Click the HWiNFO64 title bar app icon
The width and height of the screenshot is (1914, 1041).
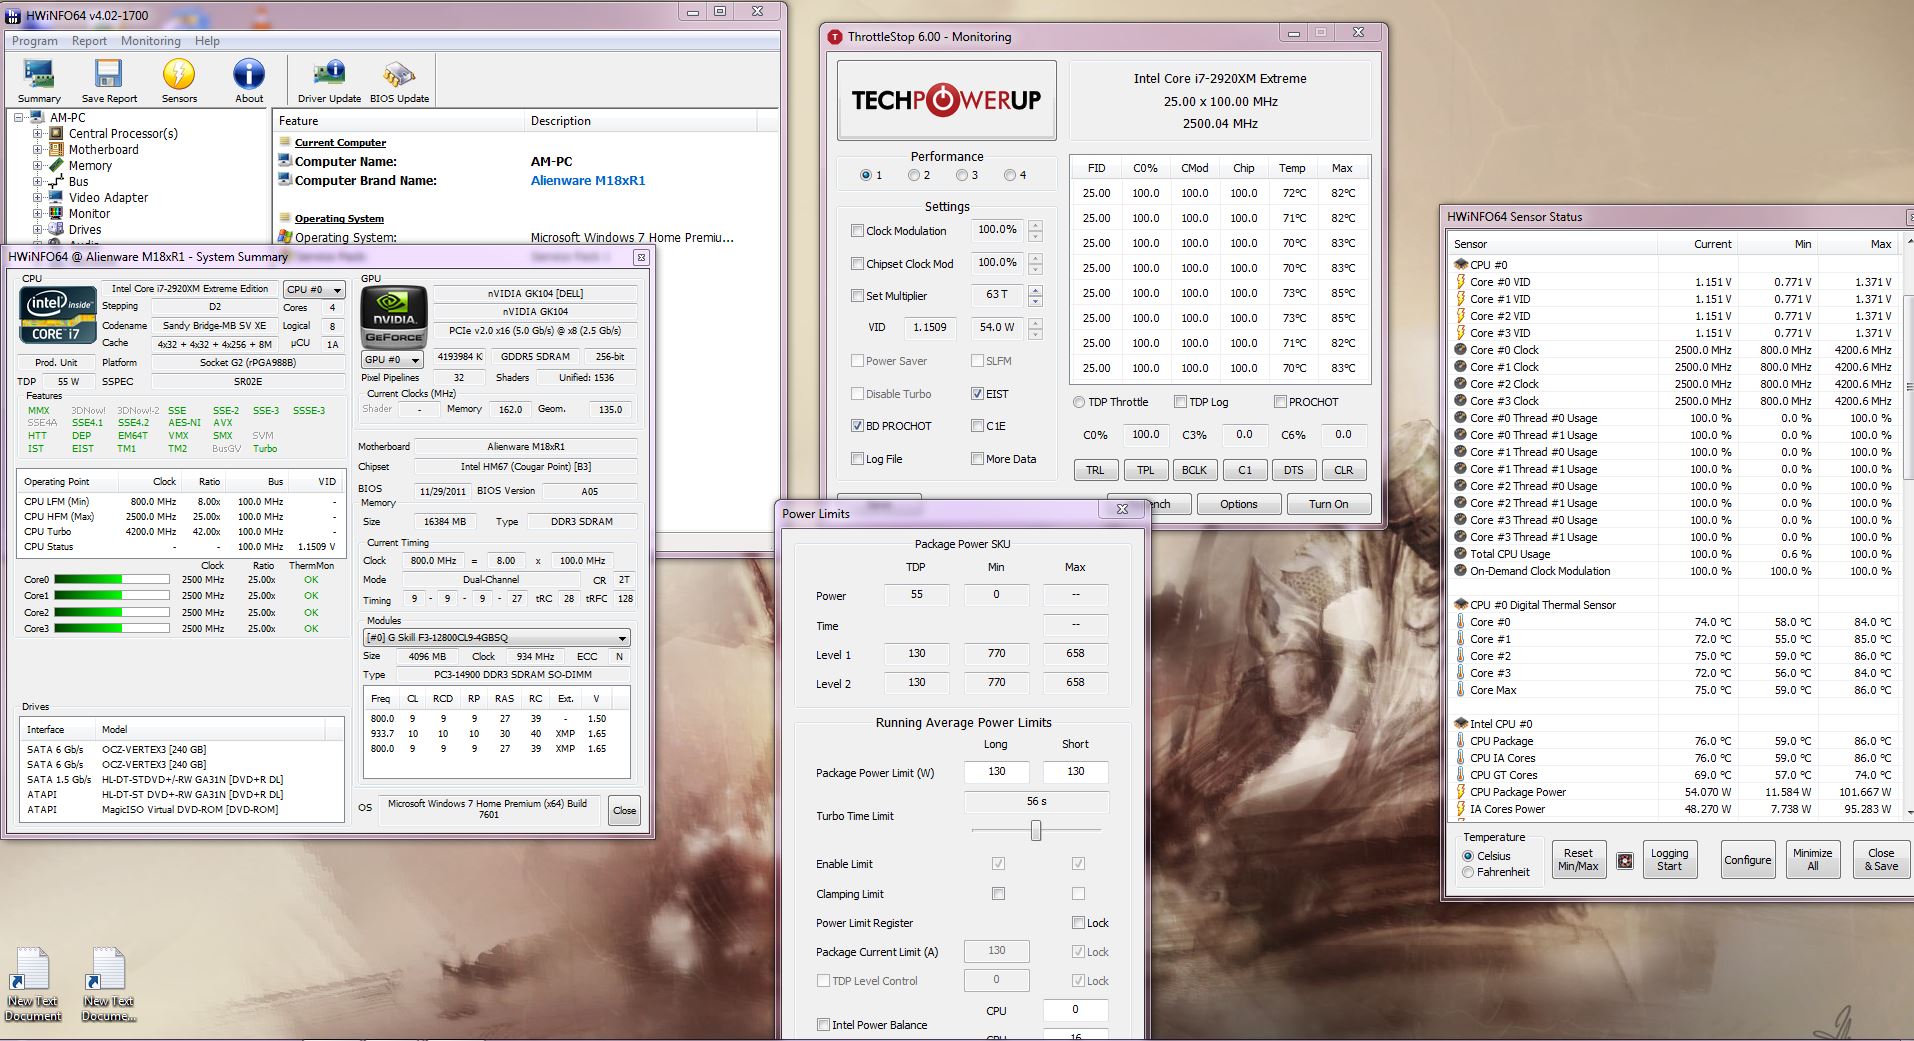13,16
